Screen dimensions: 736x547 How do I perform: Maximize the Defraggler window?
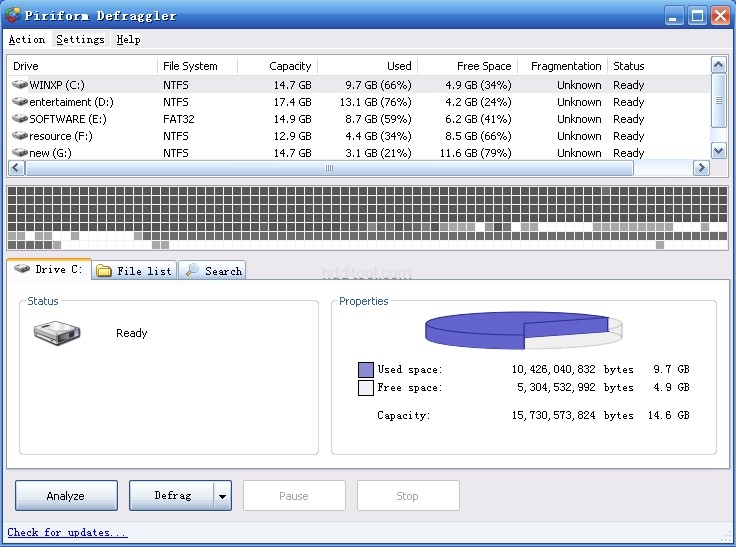tap(697, 15)
